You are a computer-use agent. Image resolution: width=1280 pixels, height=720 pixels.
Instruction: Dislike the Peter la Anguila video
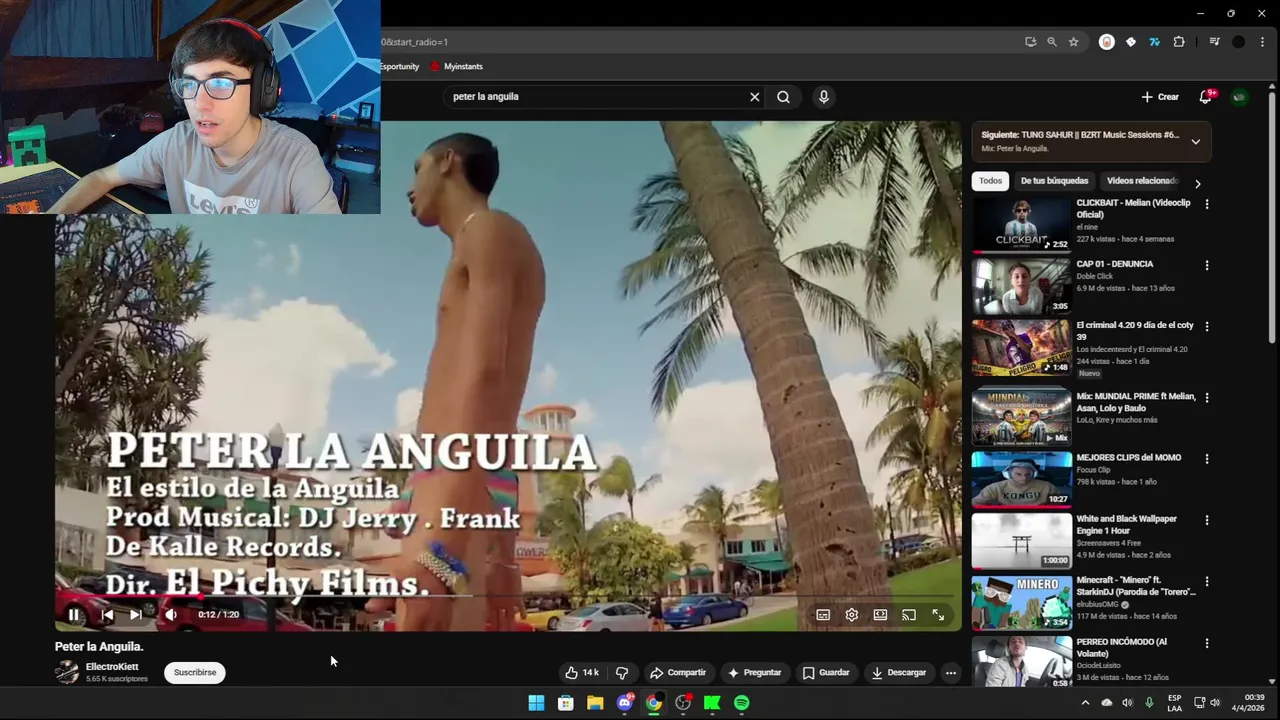coord(621,673)
